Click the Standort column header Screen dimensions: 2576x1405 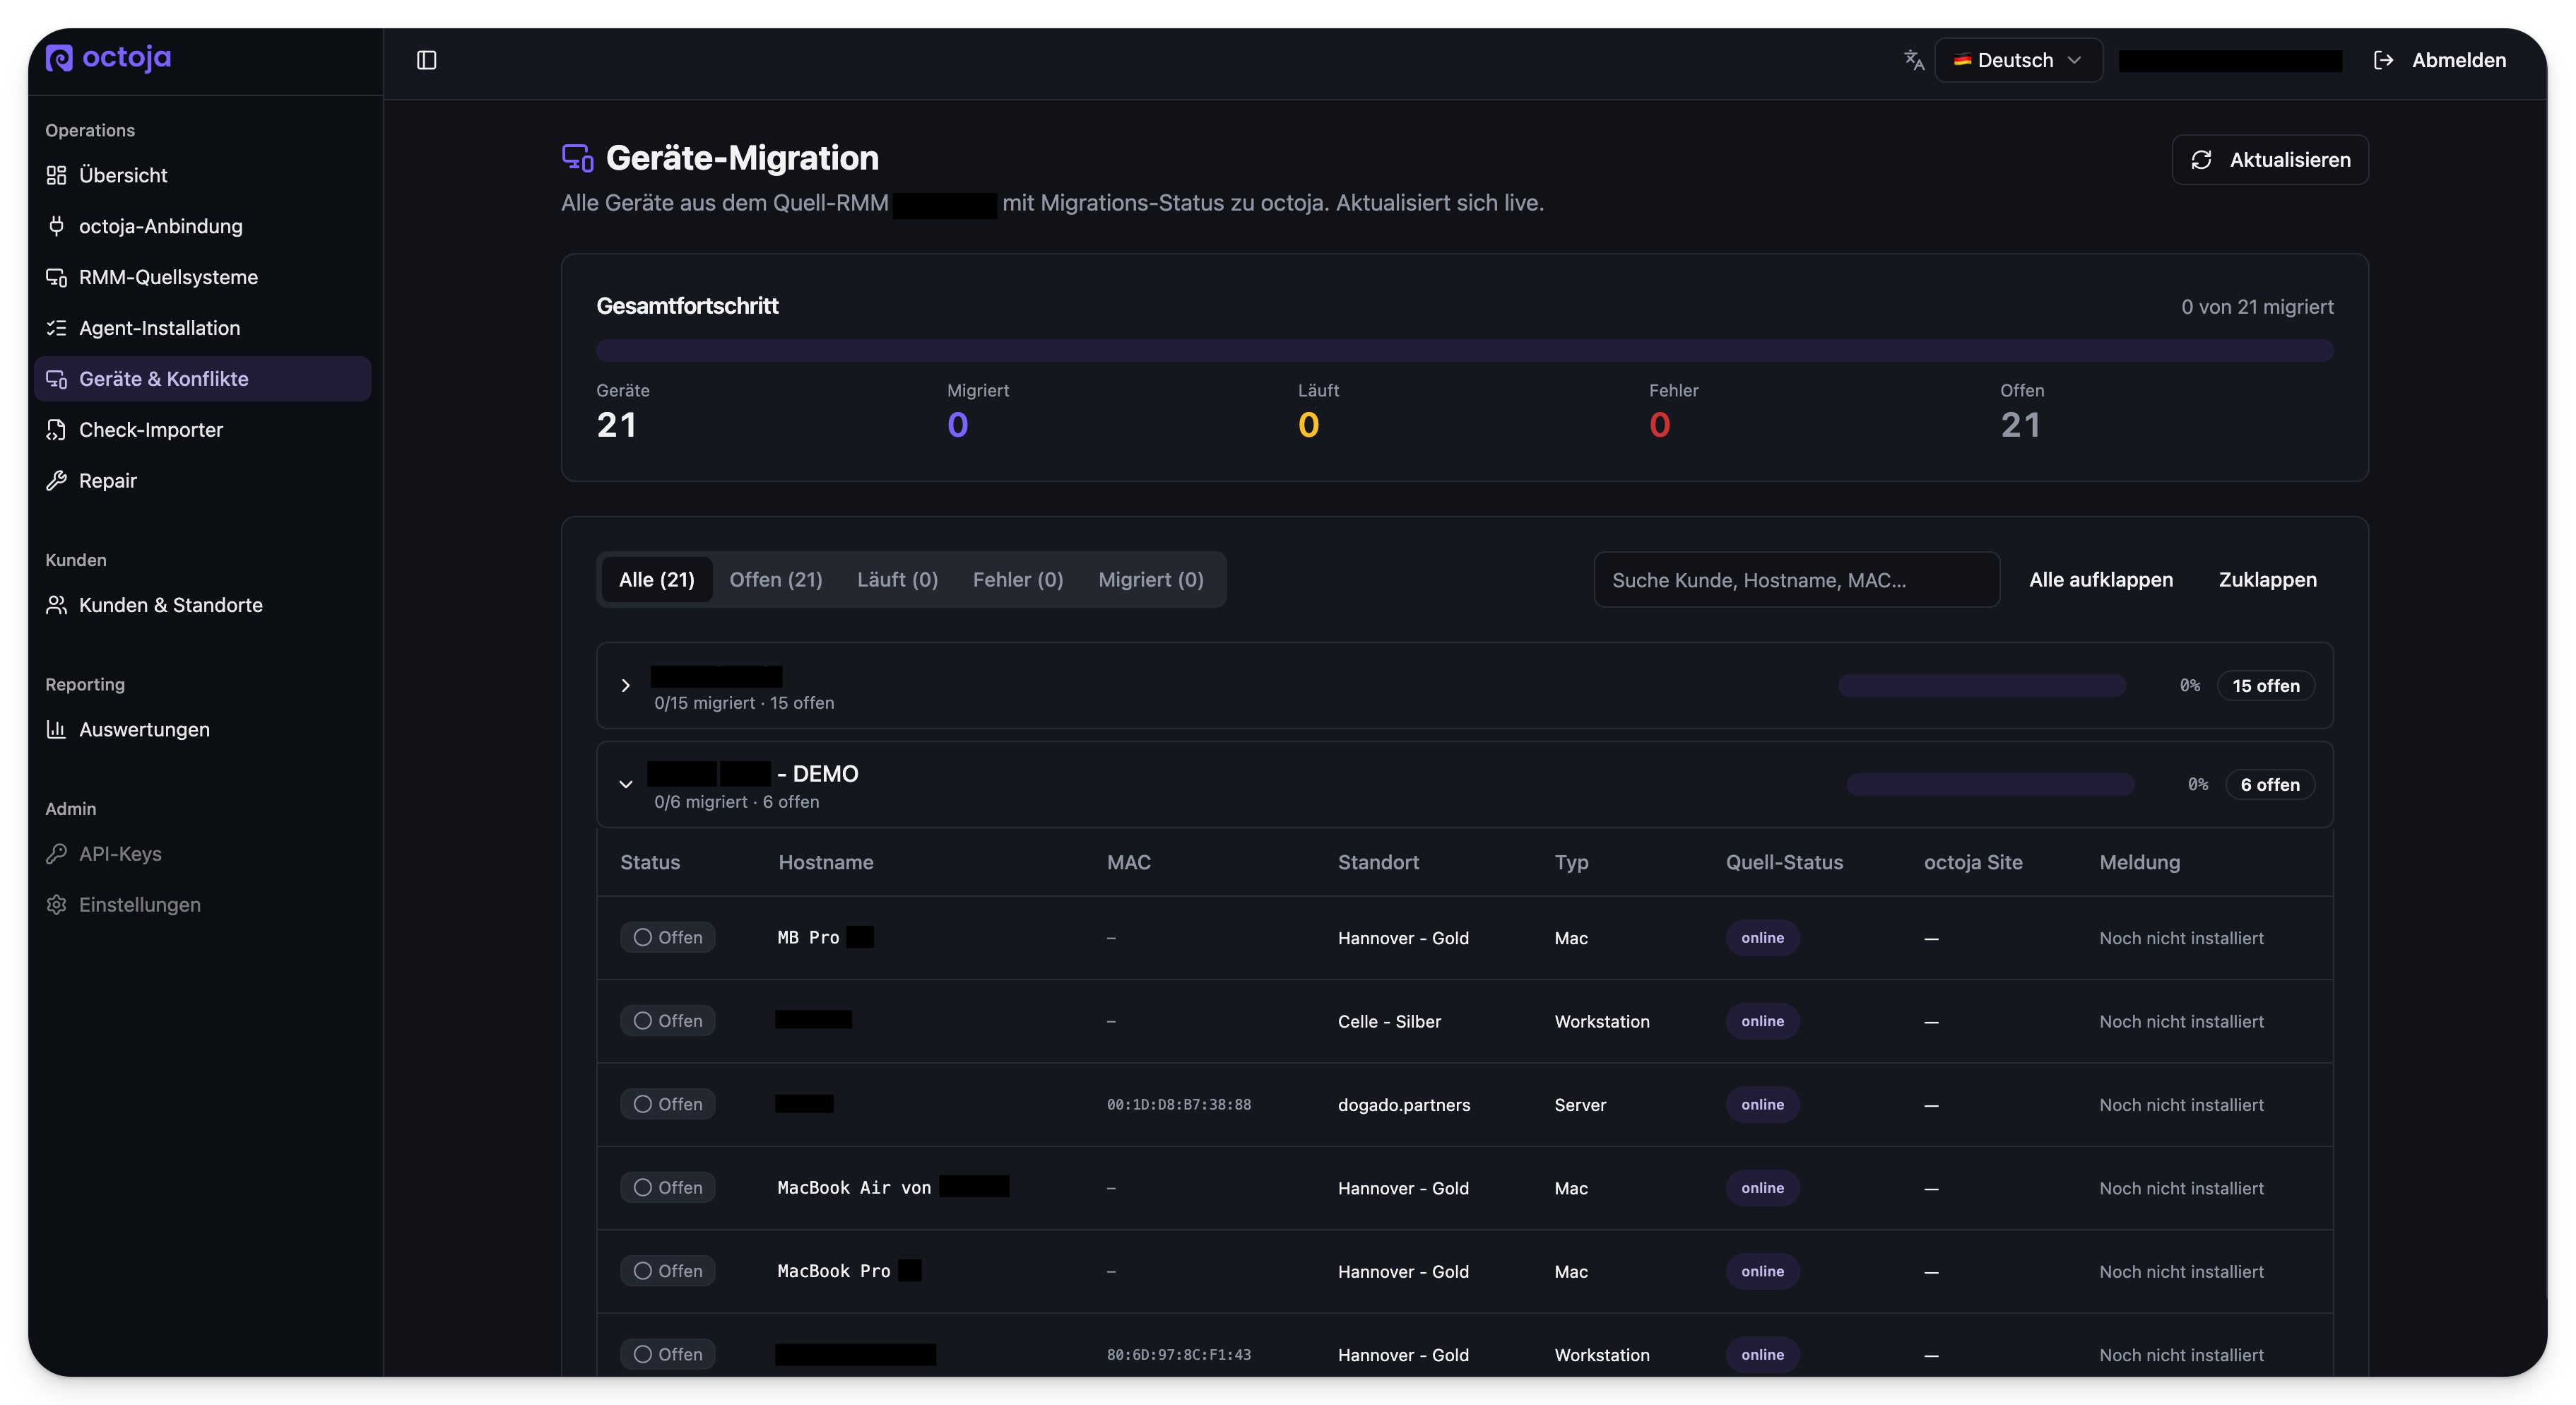[x=1378, y=862]
